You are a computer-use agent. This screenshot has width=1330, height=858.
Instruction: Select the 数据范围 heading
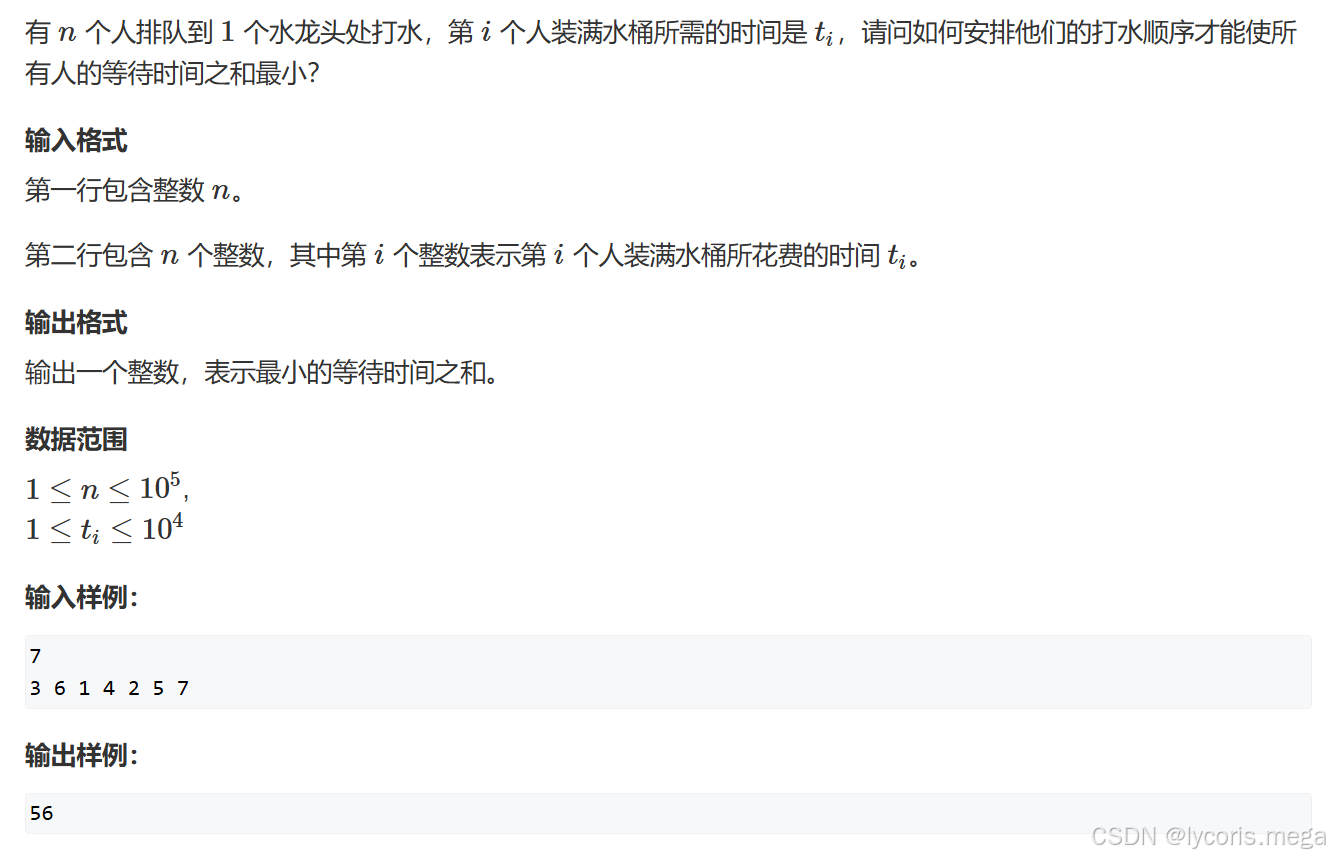click(76, 440)
